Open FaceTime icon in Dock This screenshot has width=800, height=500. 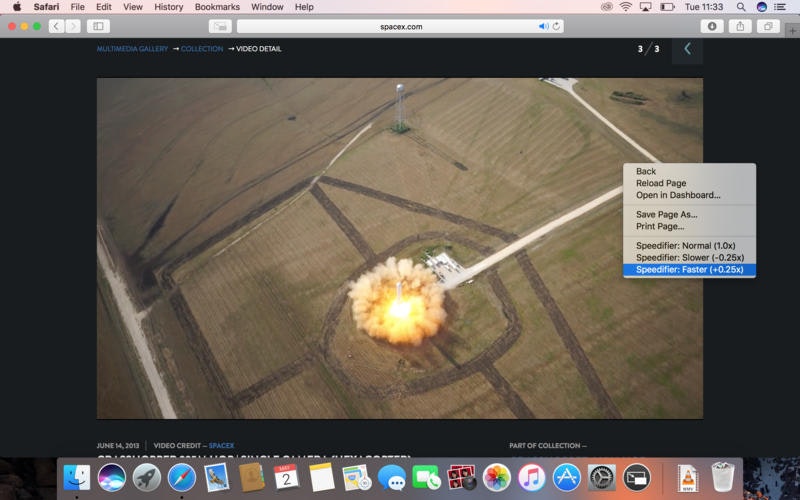tap(427, 478)
